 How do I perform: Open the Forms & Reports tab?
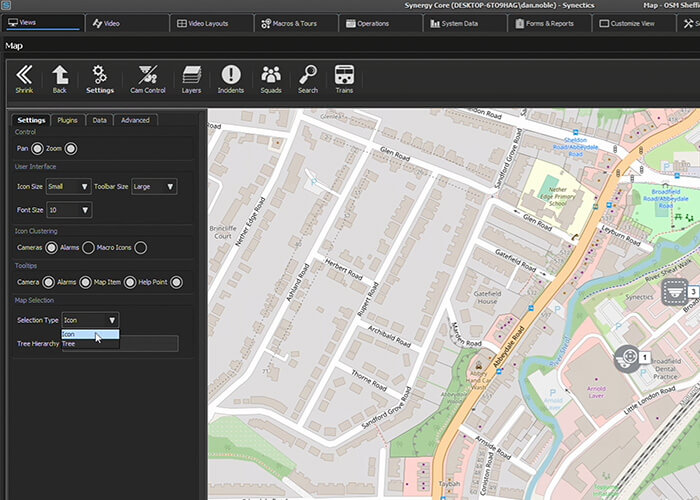click(550, 23)
